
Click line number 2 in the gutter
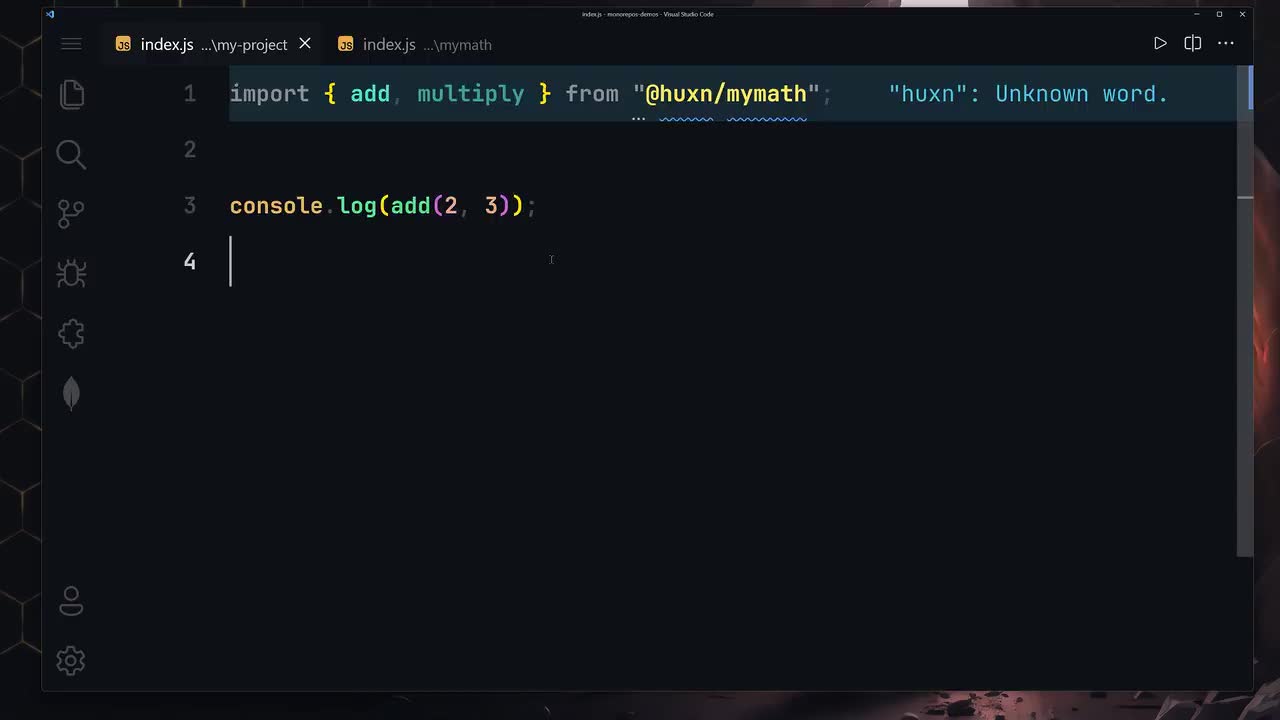click(190, 149)
